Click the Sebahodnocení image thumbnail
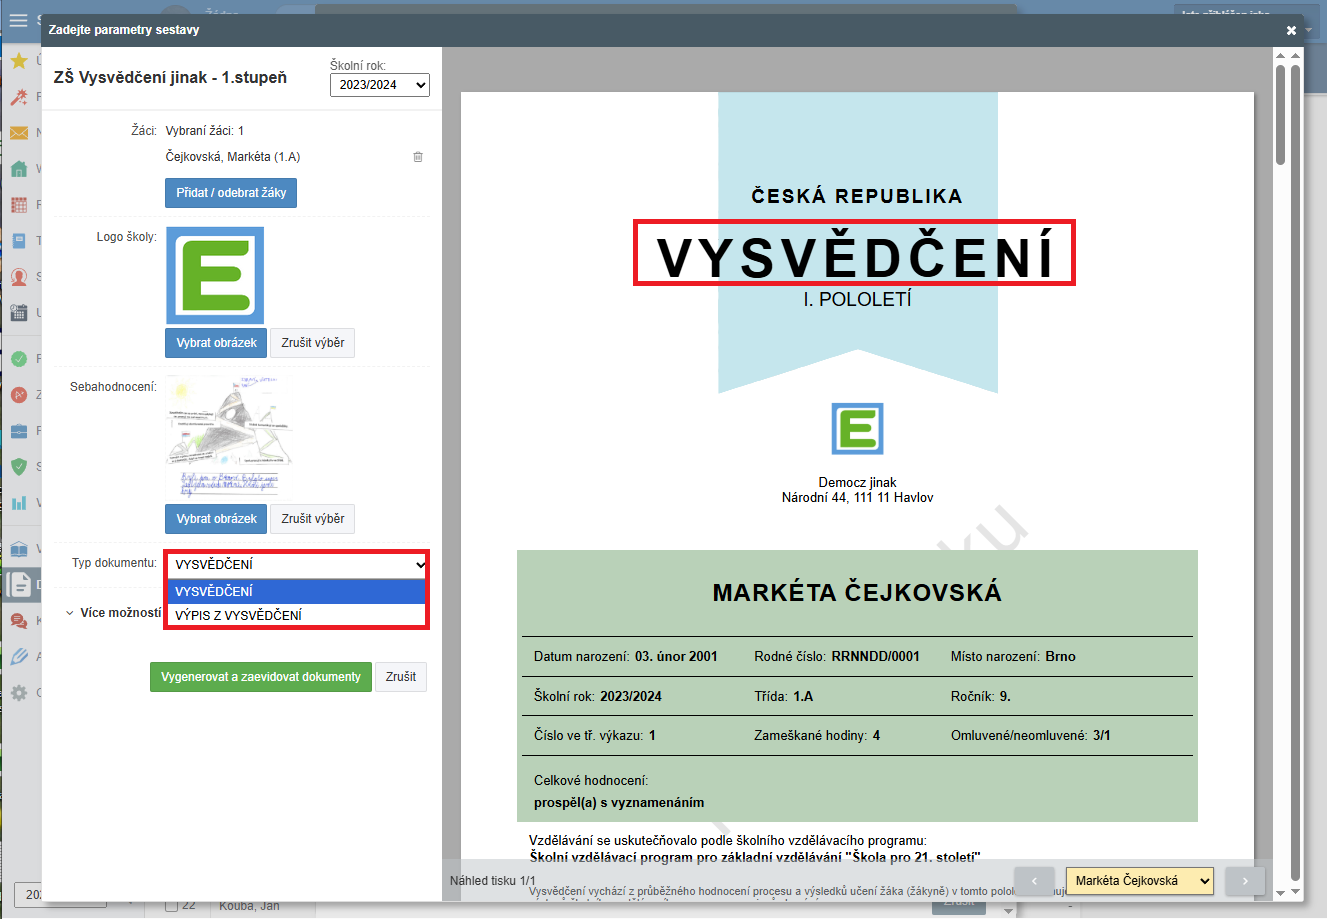1327x919 pixels. [x=229, y=437]
